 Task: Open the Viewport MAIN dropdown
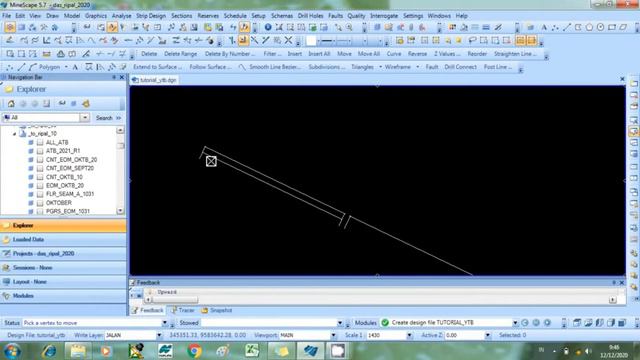333,336
